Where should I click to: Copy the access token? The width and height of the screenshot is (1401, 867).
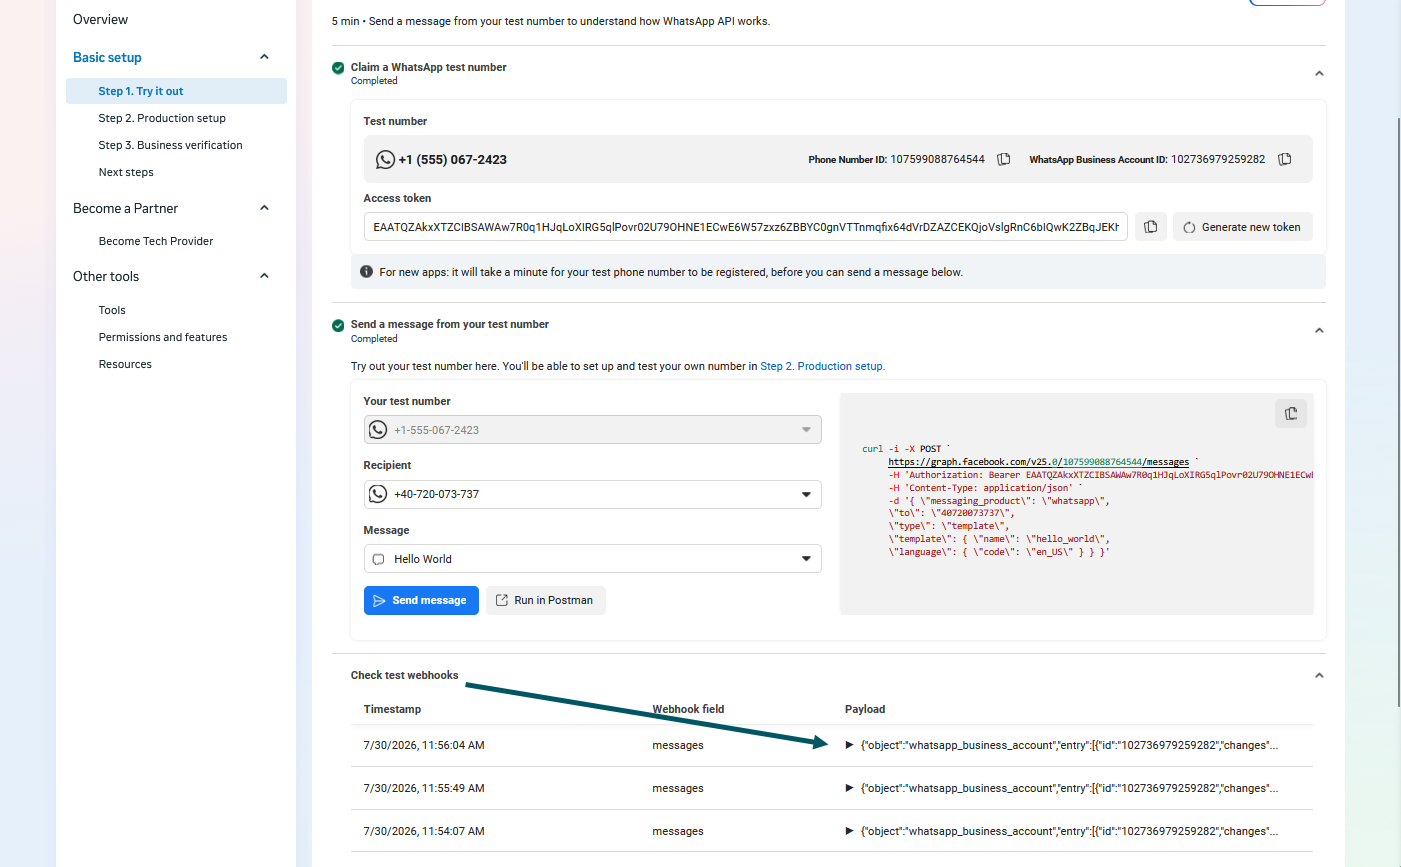1151,227
